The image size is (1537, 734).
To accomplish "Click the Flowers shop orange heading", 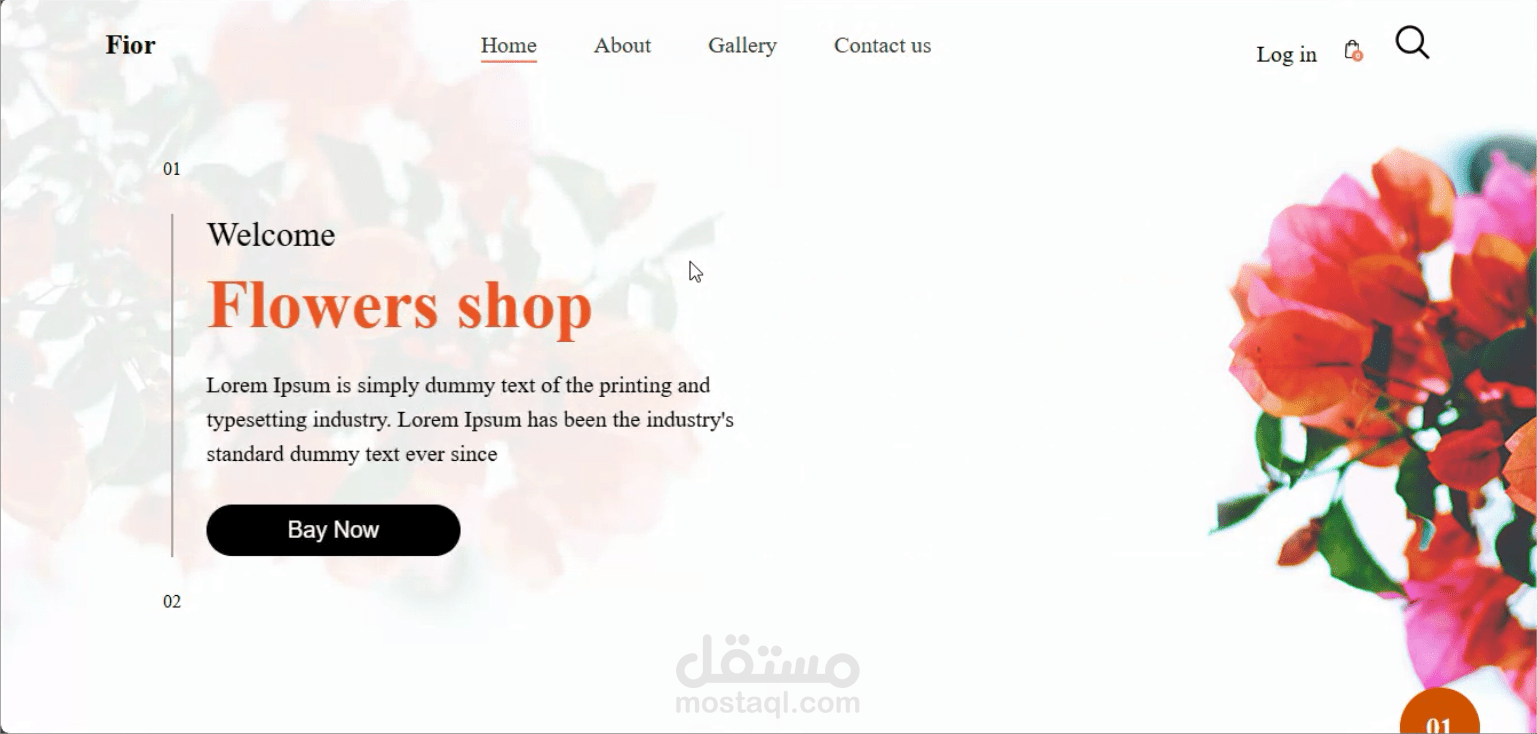I will [x=399, y=305].
